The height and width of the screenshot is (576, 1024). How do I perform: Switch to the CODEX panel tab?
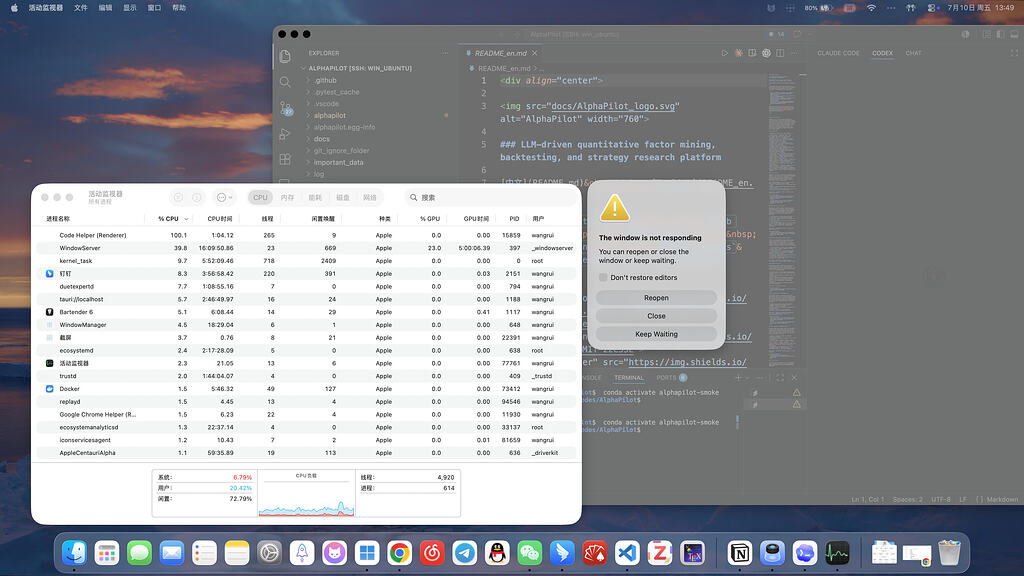[x=882, y=53]
